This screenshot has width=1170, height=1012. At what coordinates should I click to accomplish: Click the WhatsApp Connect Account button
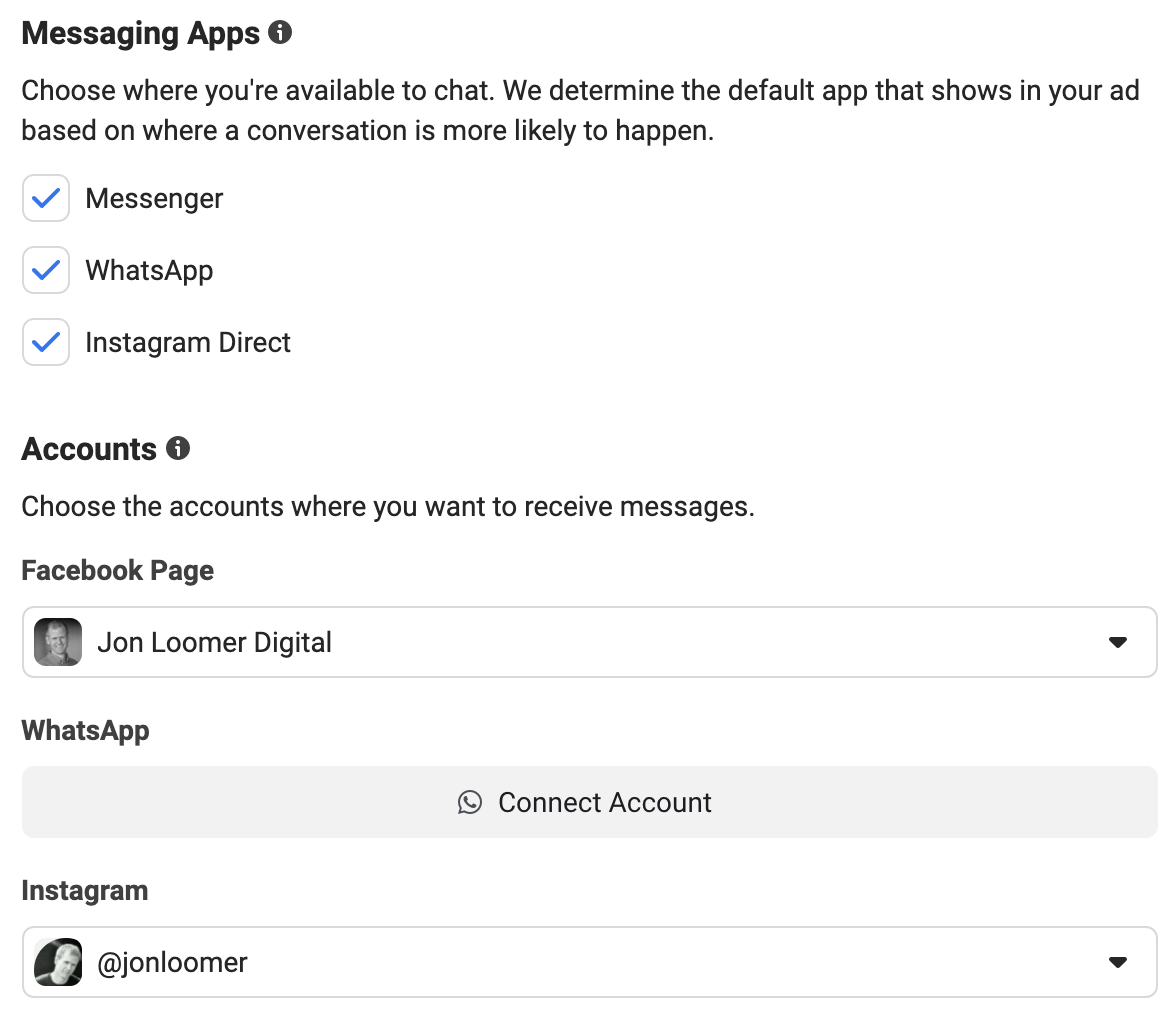[x=589, y=802]
